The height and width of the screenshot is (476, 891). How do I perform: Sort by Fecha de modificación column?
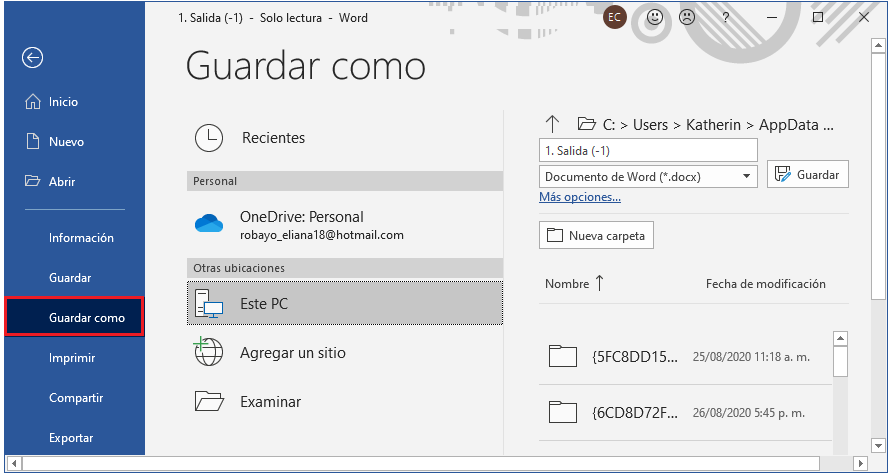(765, 283)
